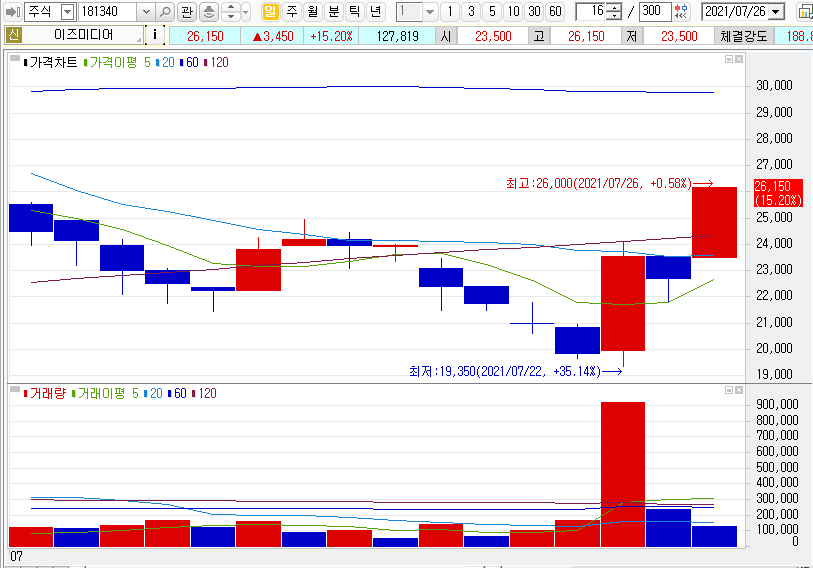This screenshot has height=568, width=813.
Task: Click the 60-day volume MA legend
Action: 177,393
